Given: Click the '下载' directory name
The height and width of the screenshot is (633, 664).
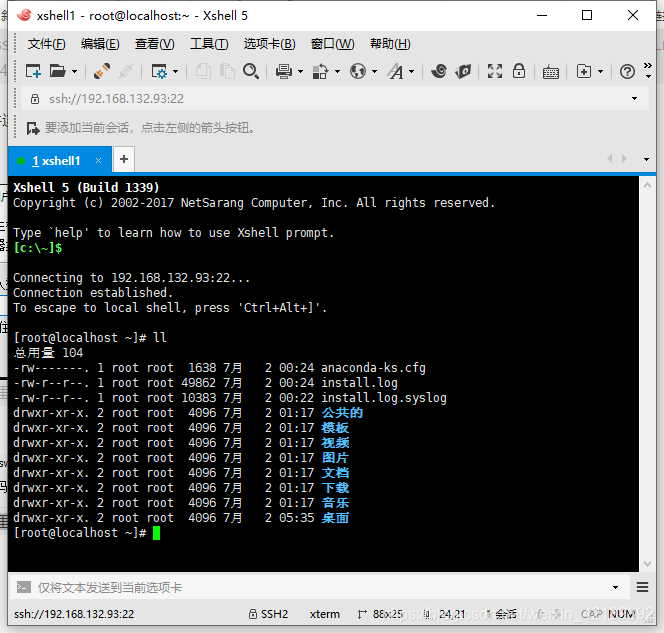Looking at the screenshot, I should (335, 488).
